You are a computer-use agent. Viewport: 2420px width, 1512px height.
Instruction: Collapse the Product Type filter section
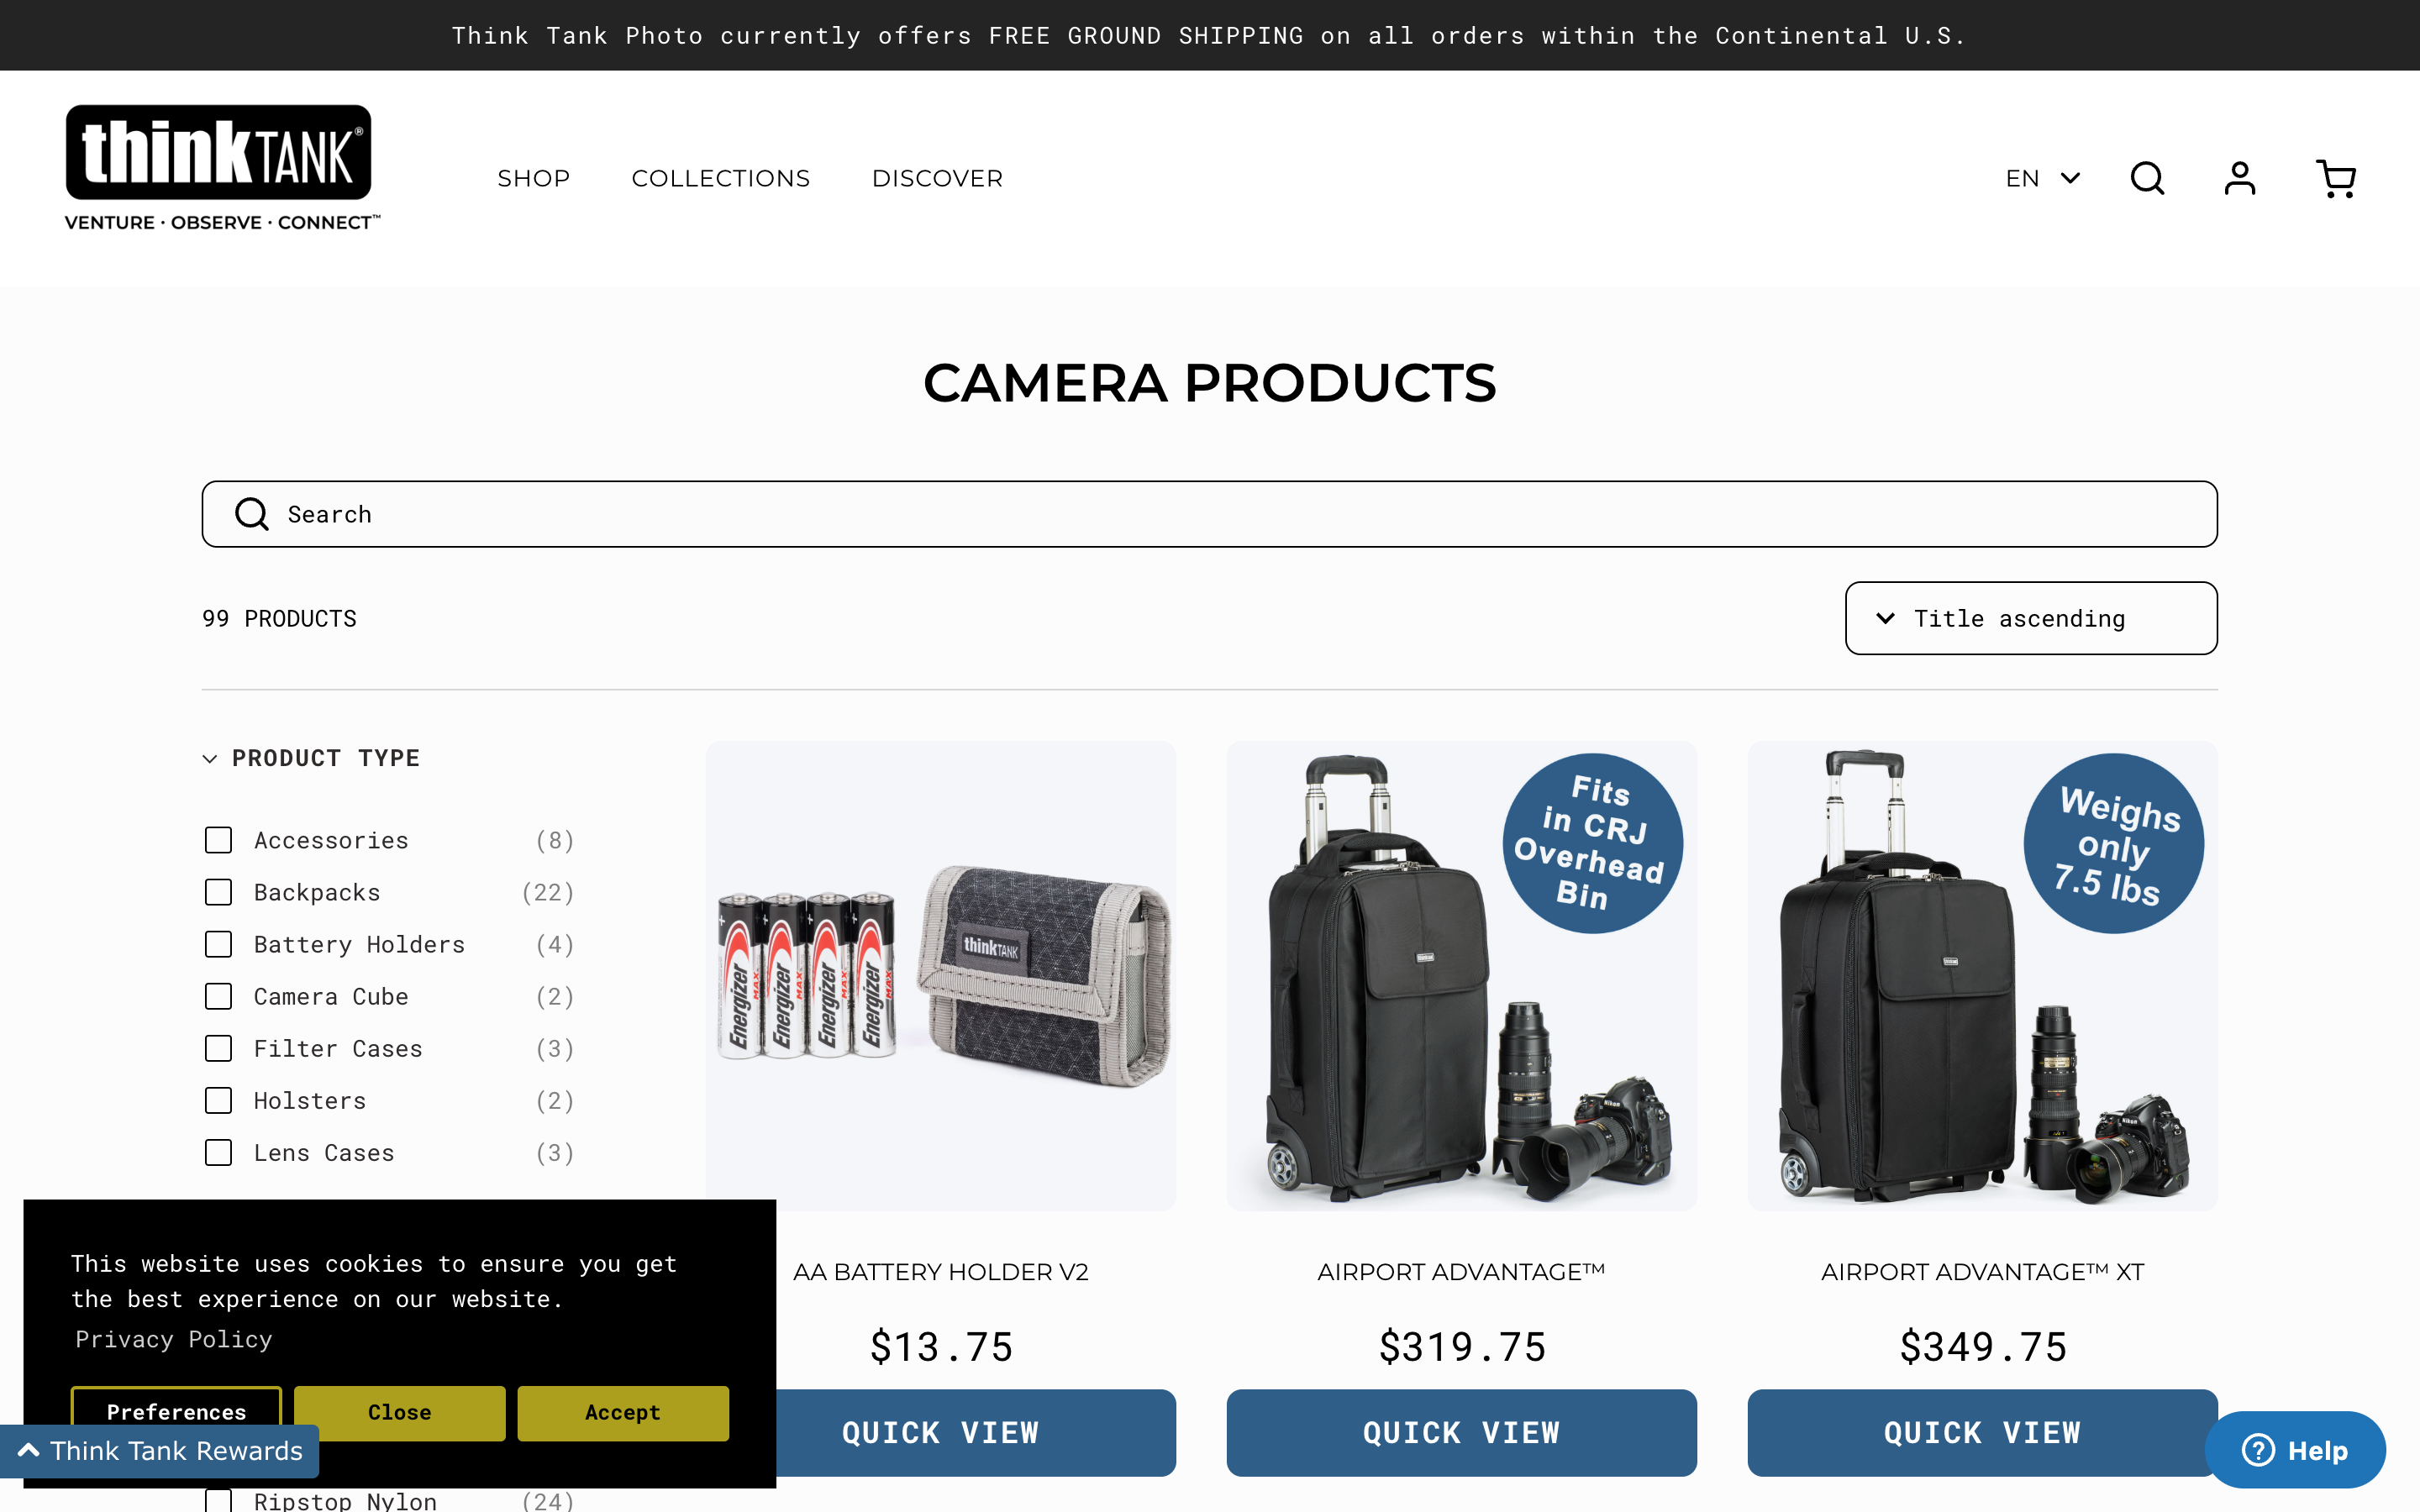pyautogui.click(x=311, y=758)
